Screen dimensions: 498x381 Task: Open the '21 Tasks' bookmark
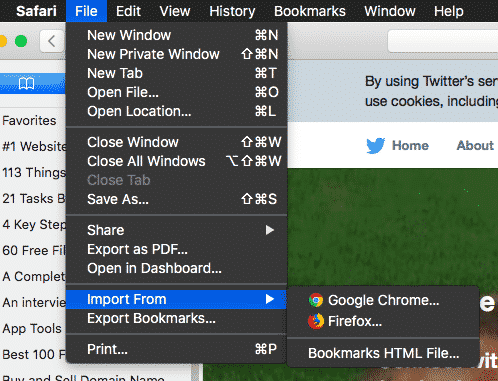(34, 198)
